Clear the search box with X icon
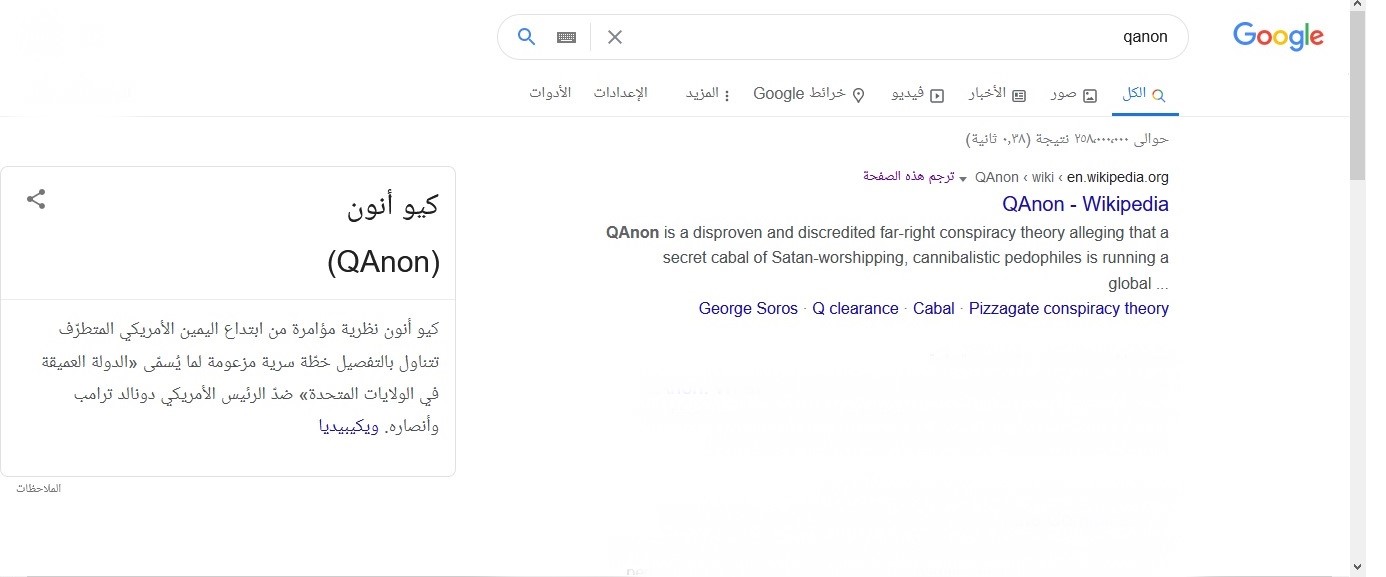The image size is (1386, 577). pos(615,37)
